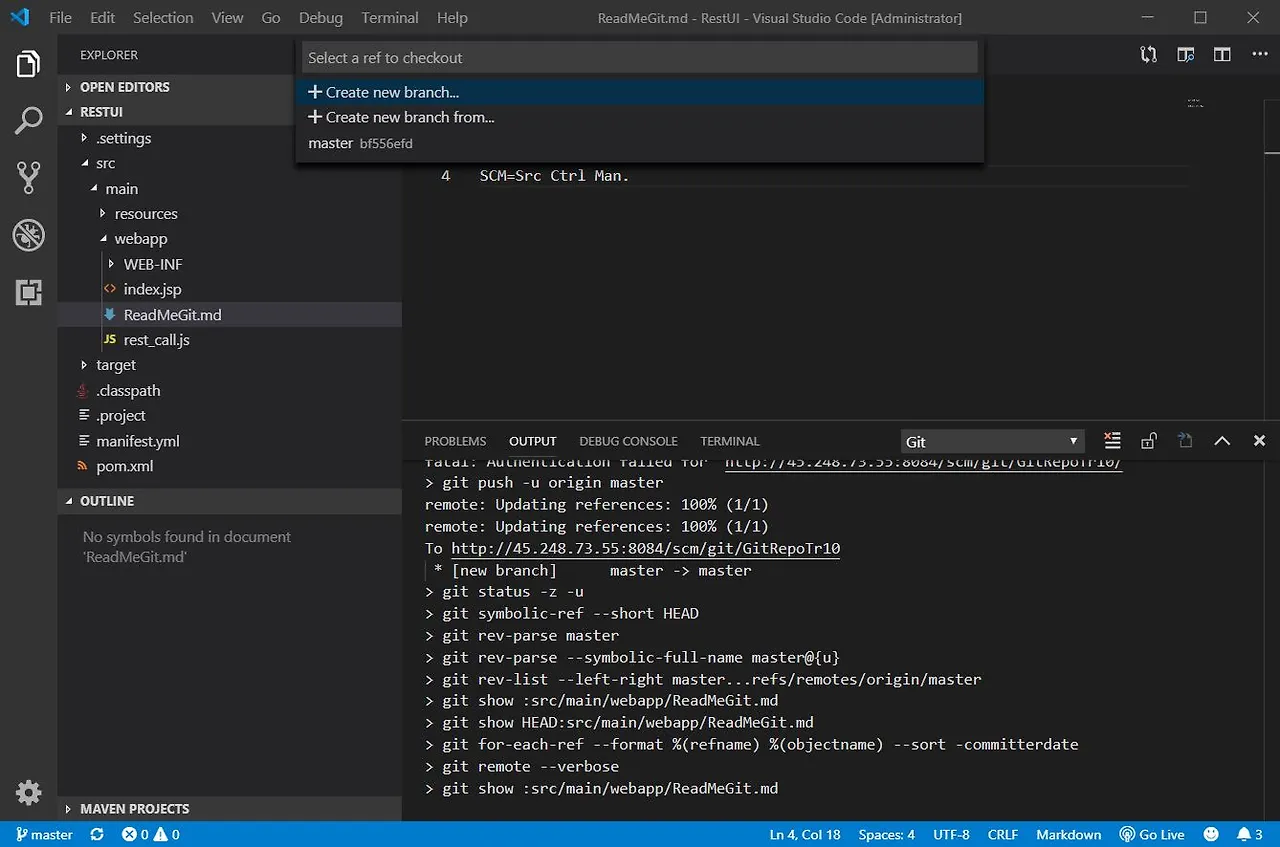Collapse the OUTLINE section

click(x=230, y=501)
